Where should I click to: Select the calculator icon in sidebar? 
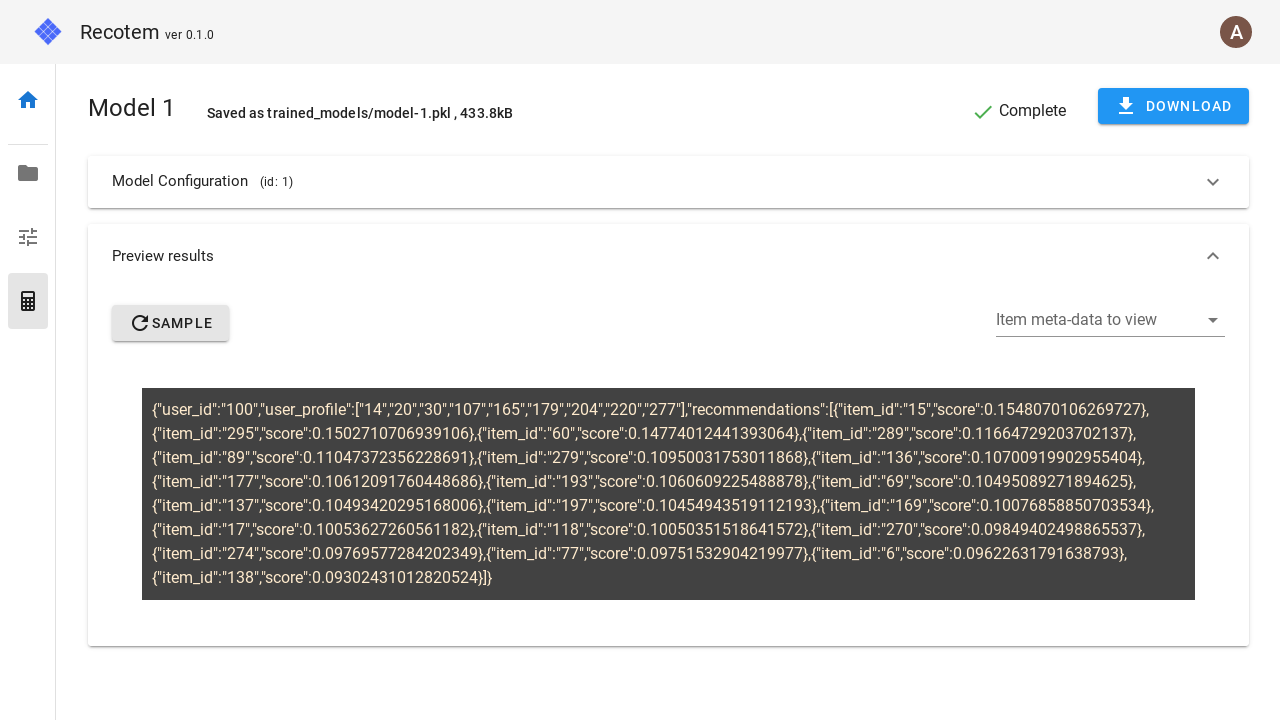click(28, 301)
